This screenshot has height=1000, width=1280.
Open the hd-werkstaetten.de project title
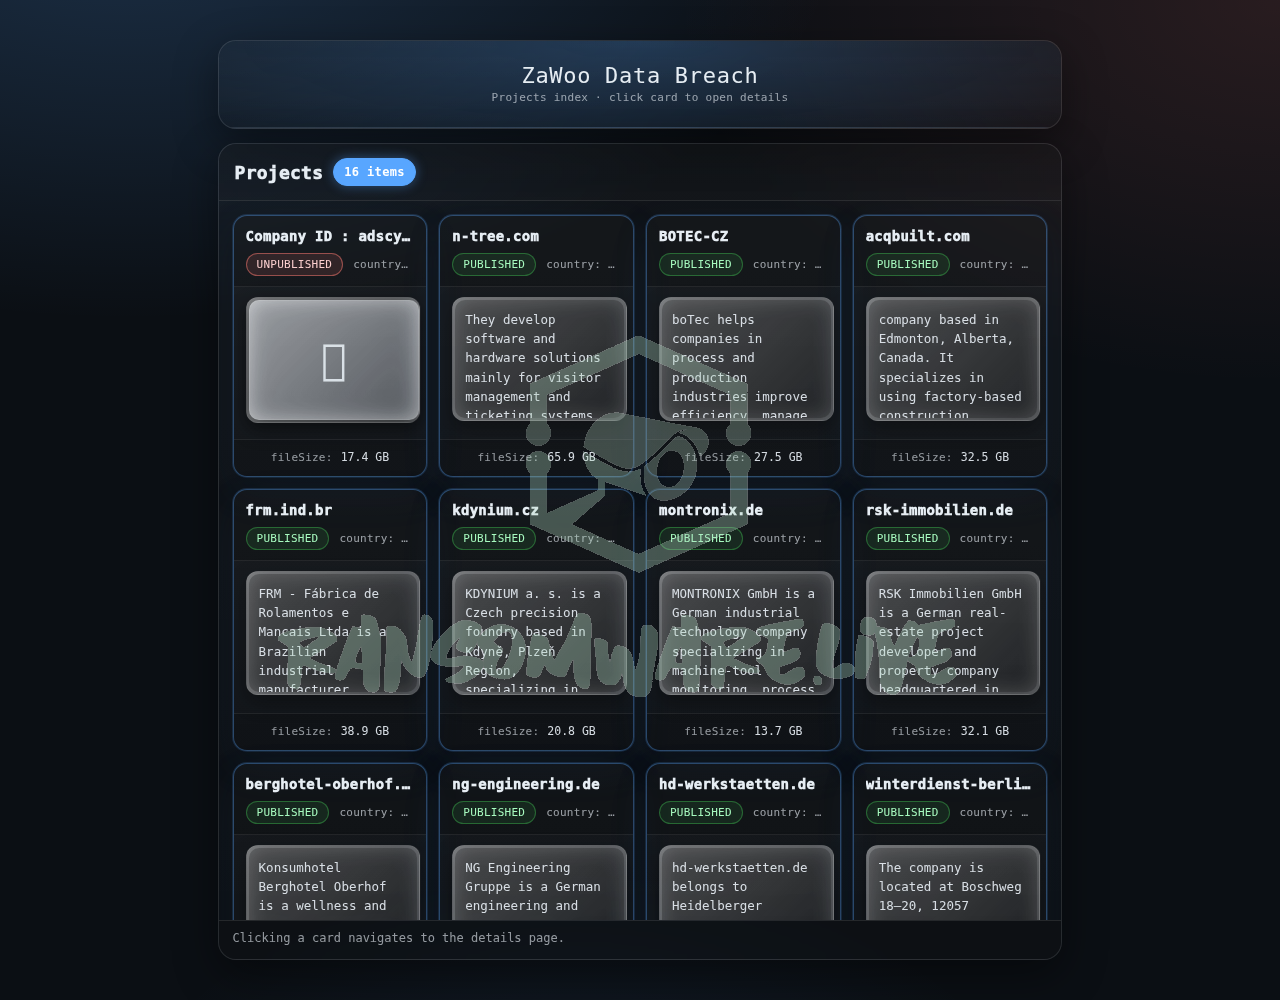coord(736,784)
